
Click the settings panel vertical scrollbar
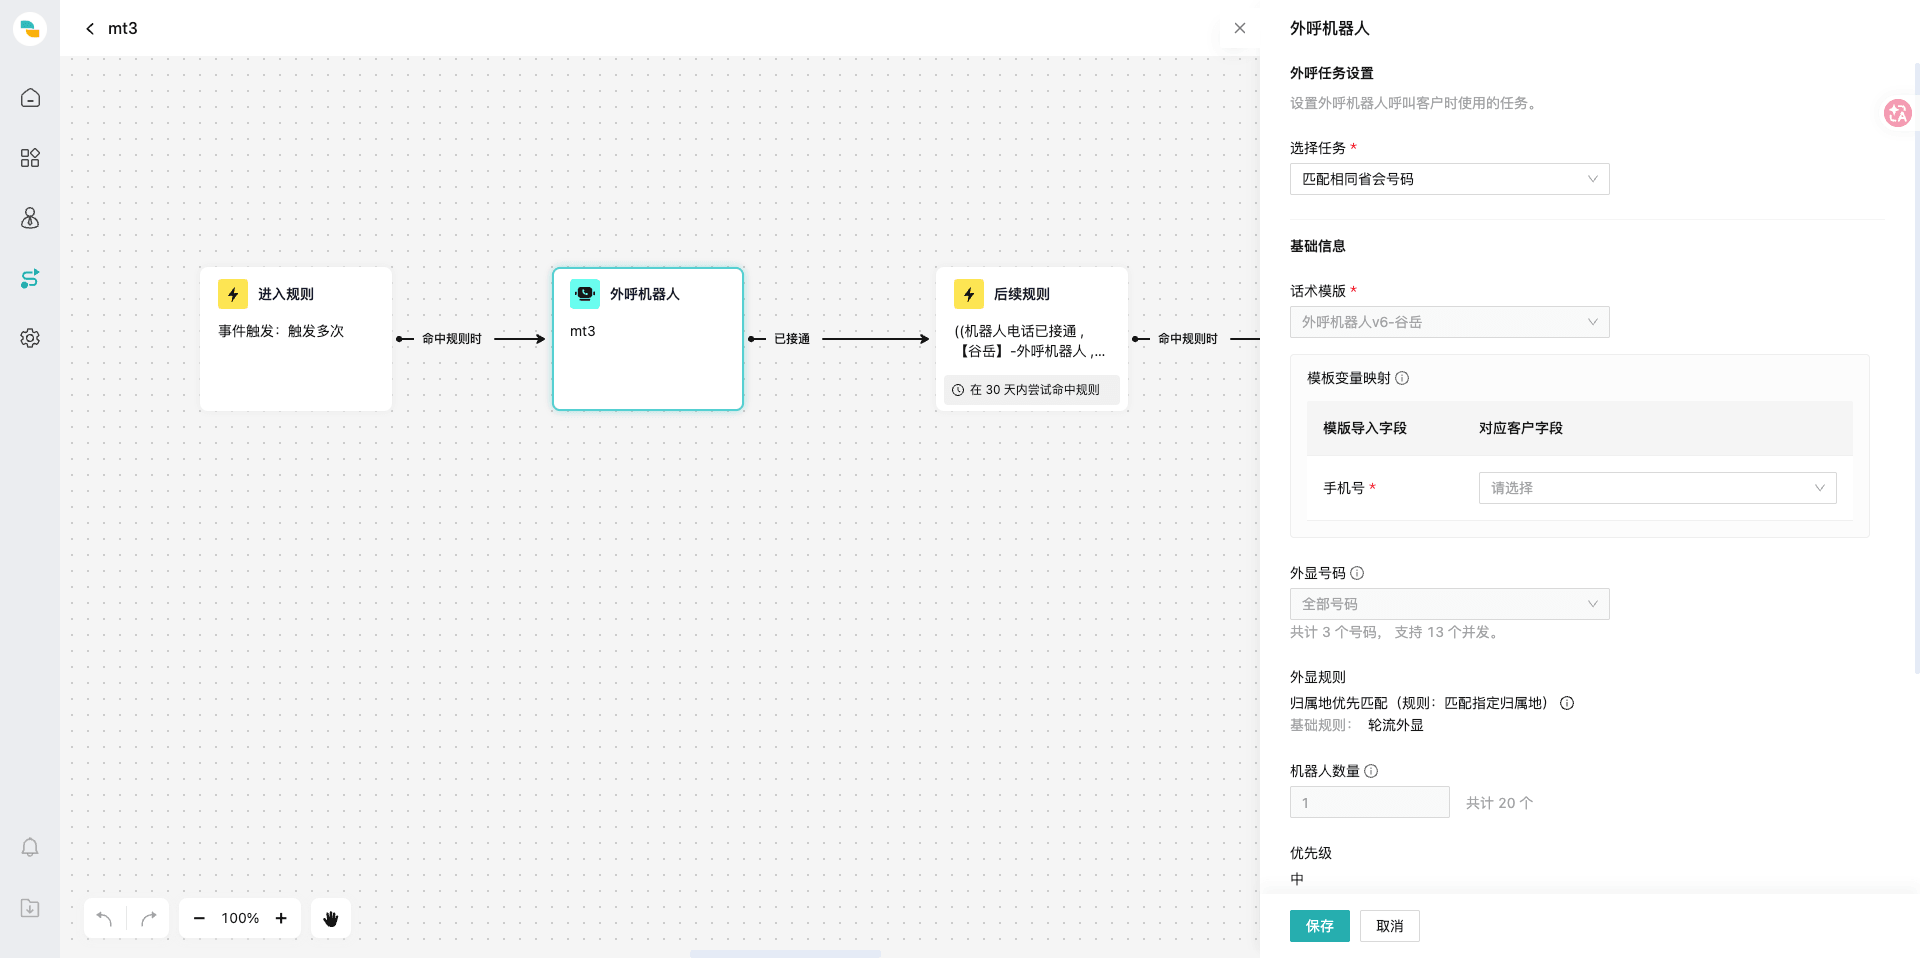(x=1916, y=370)
